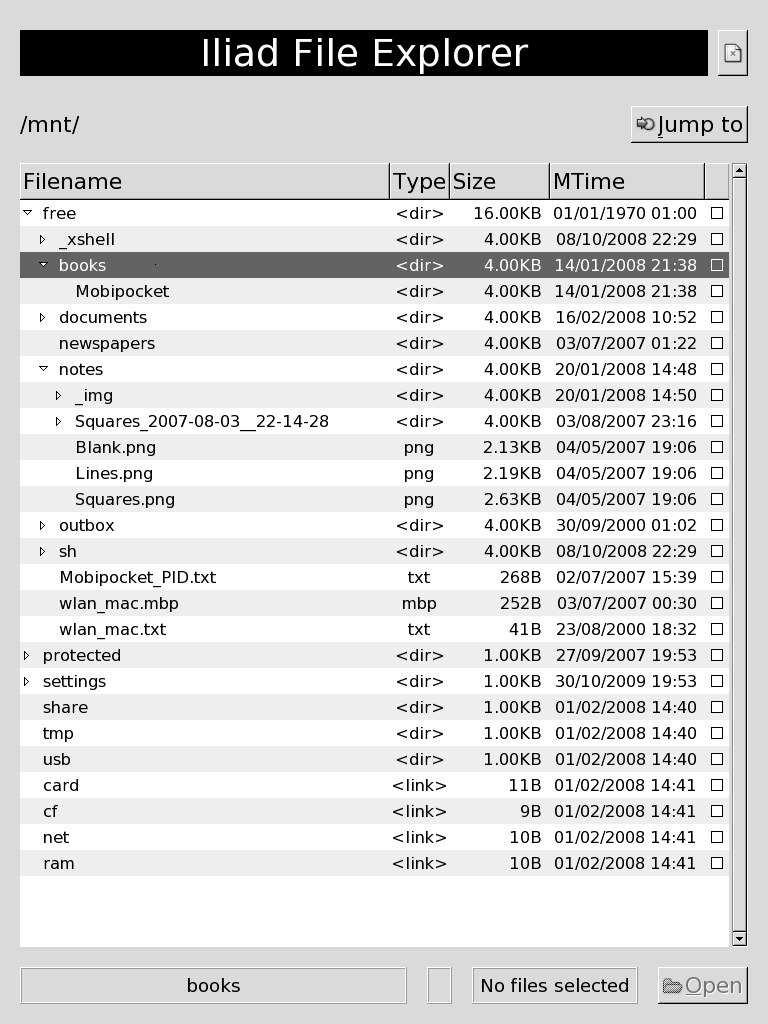
Task: Click the document icon beside the title bar
Action: 733,53
